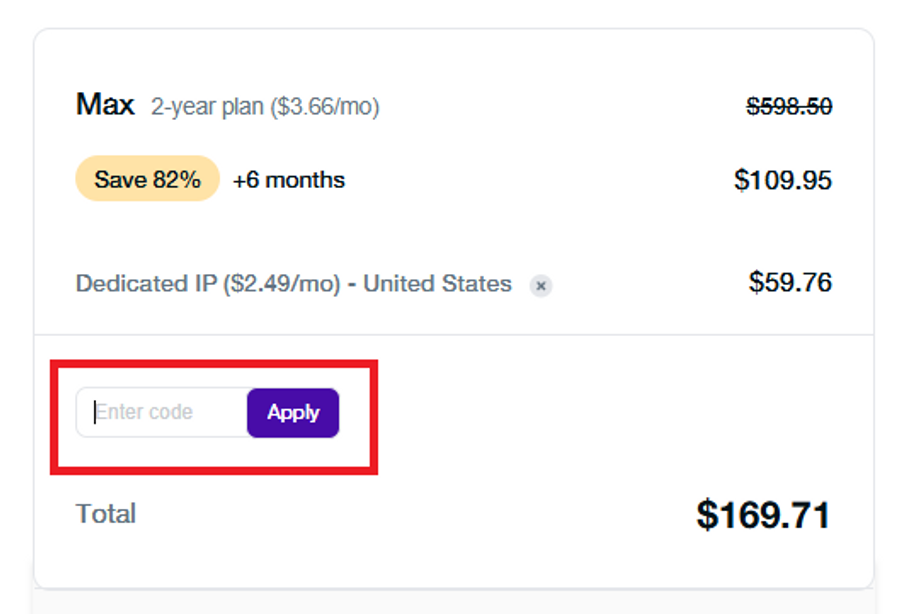Apply the coupon code
This screenshot has height=614, width=900.
point(293,412)
